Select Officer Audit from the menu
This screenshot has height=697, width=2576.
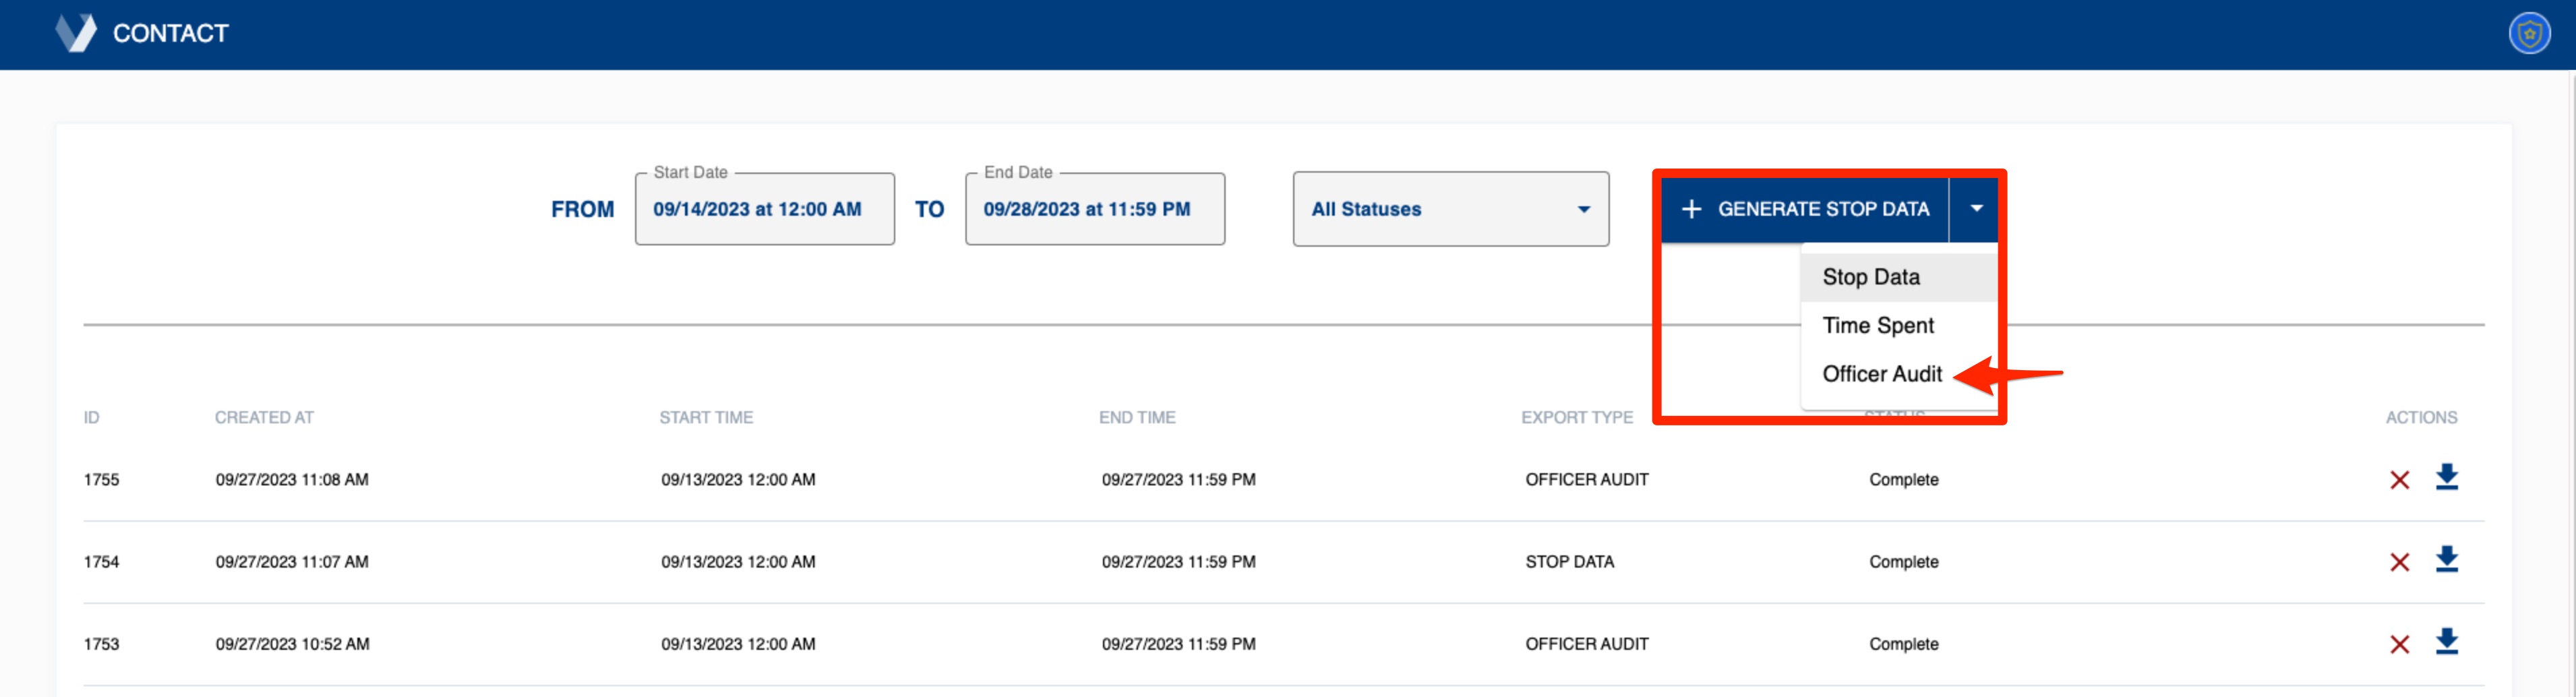tap(1882, 373)
